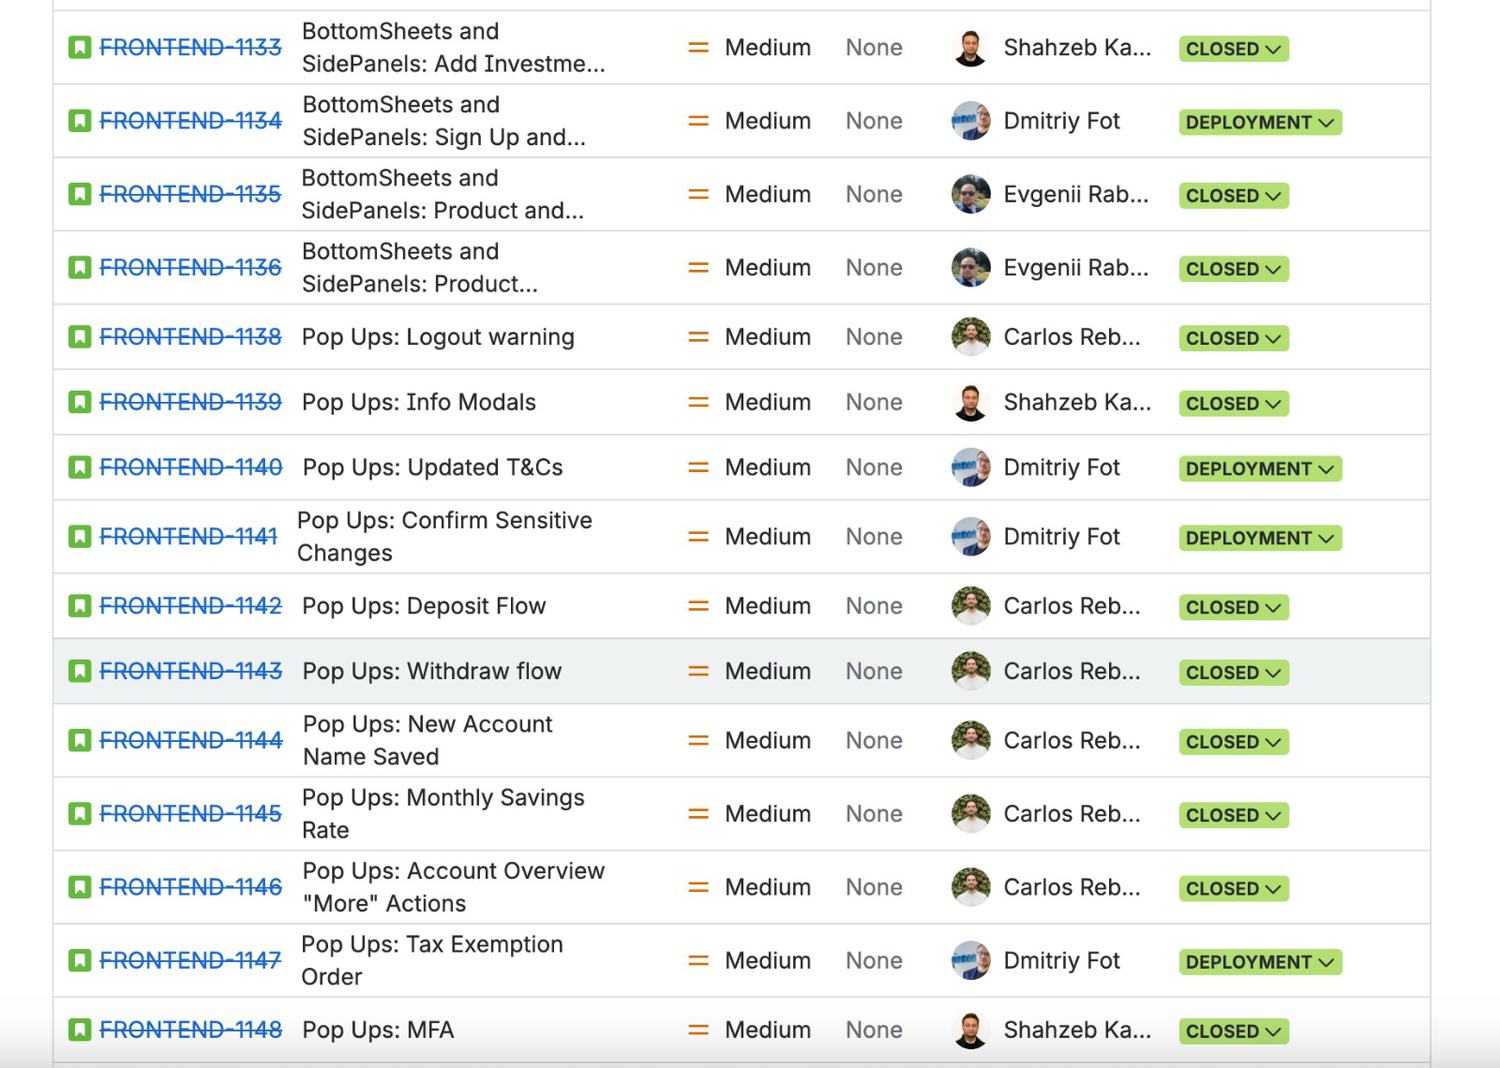
Task: Click medium priority icon on FRONTEND-1147 row
Action: [x=698, y=961]
